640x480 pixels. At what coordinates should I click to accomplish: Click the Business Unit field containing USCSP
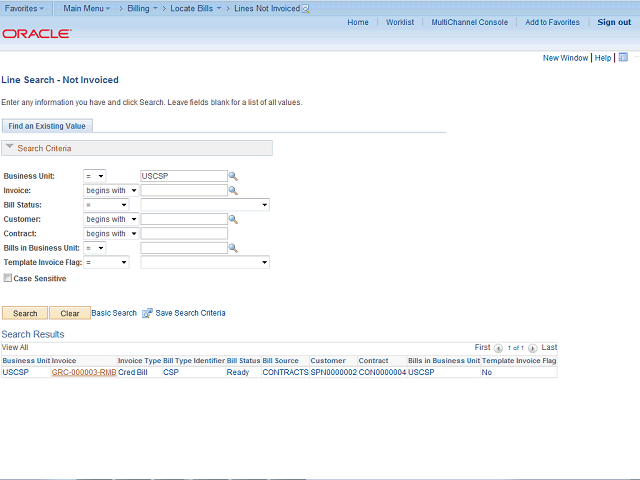tap(184, 176)
